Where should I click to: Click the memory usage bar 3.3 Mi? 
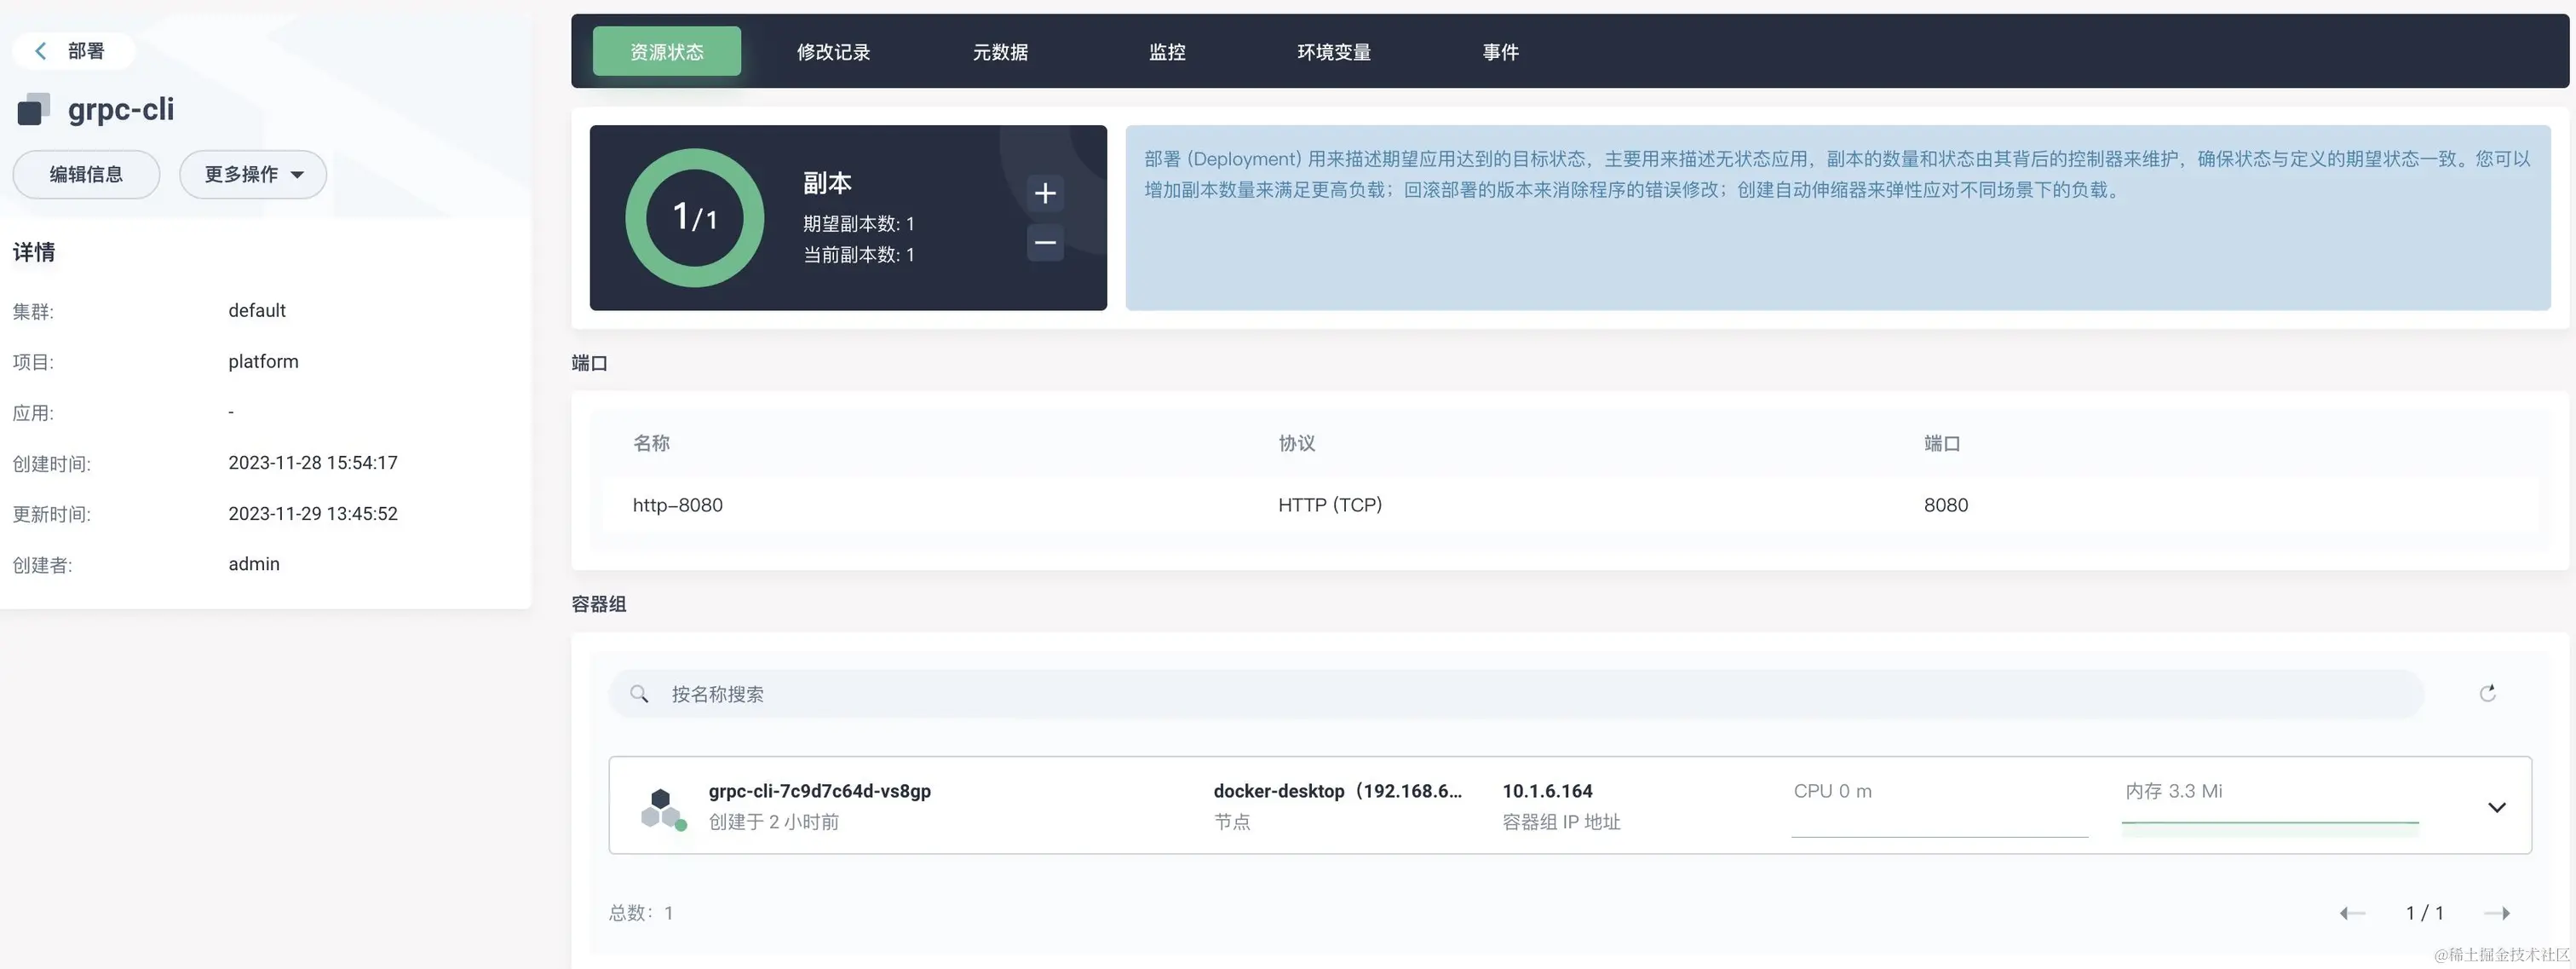2269,826
